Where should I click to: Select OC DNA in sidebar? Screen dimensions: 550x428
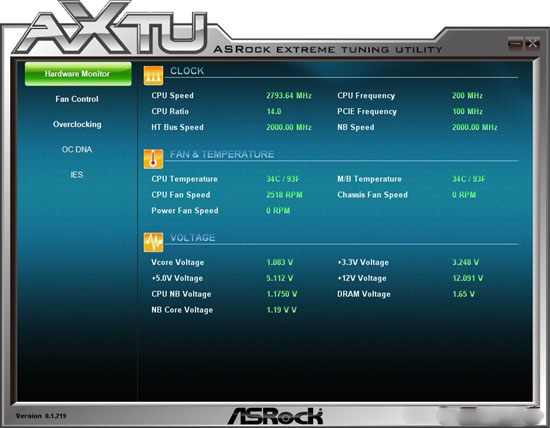(x=77, y=150)
